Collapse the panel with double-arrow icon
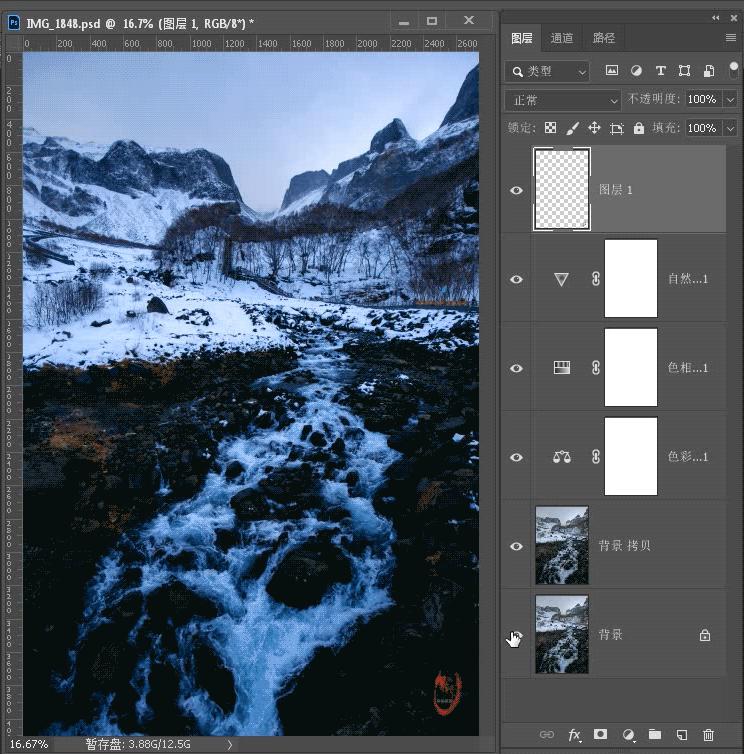 (716, 18)
